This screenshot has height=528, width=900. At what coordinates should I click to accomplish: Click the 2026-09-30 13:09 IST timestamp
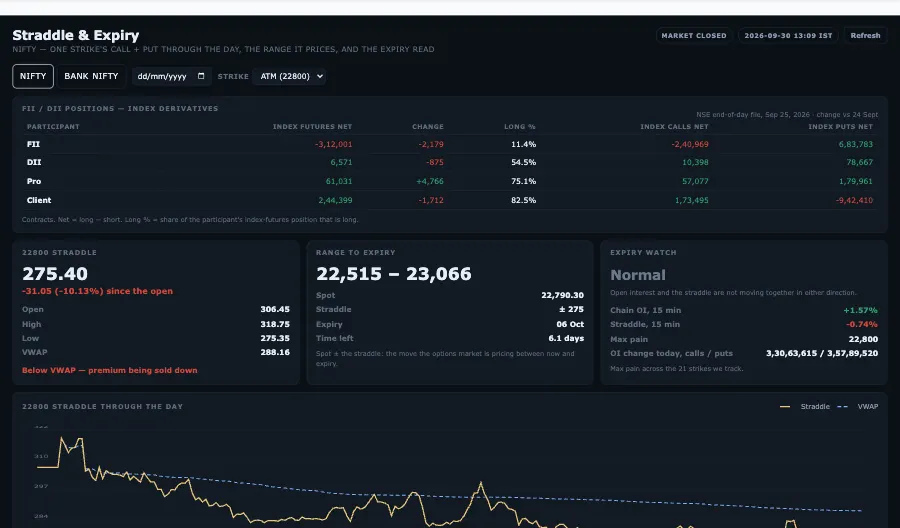[788, 36]
